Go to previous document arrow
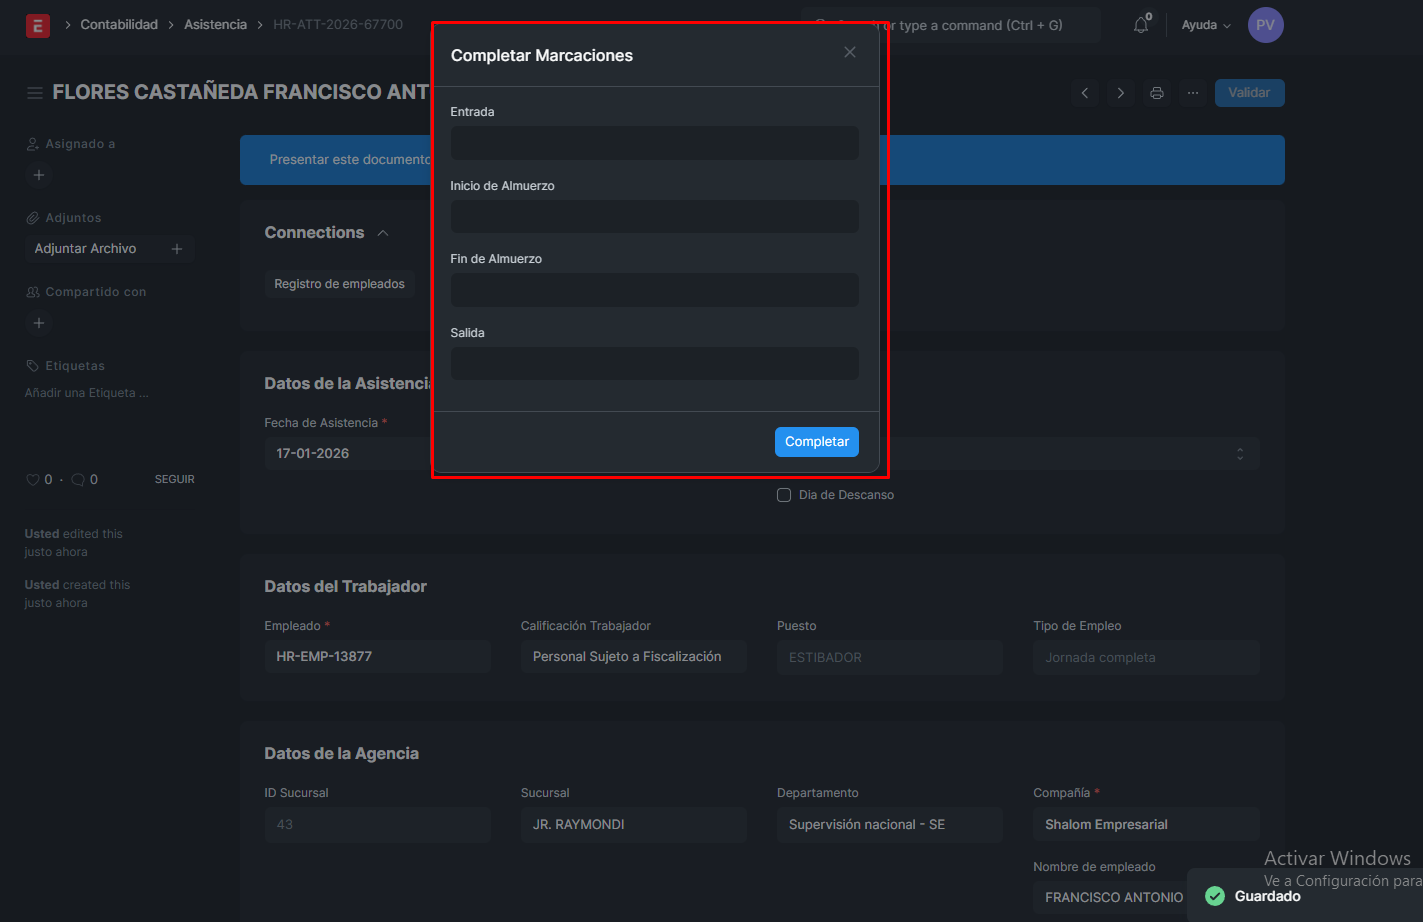 tap(1085, 93)
